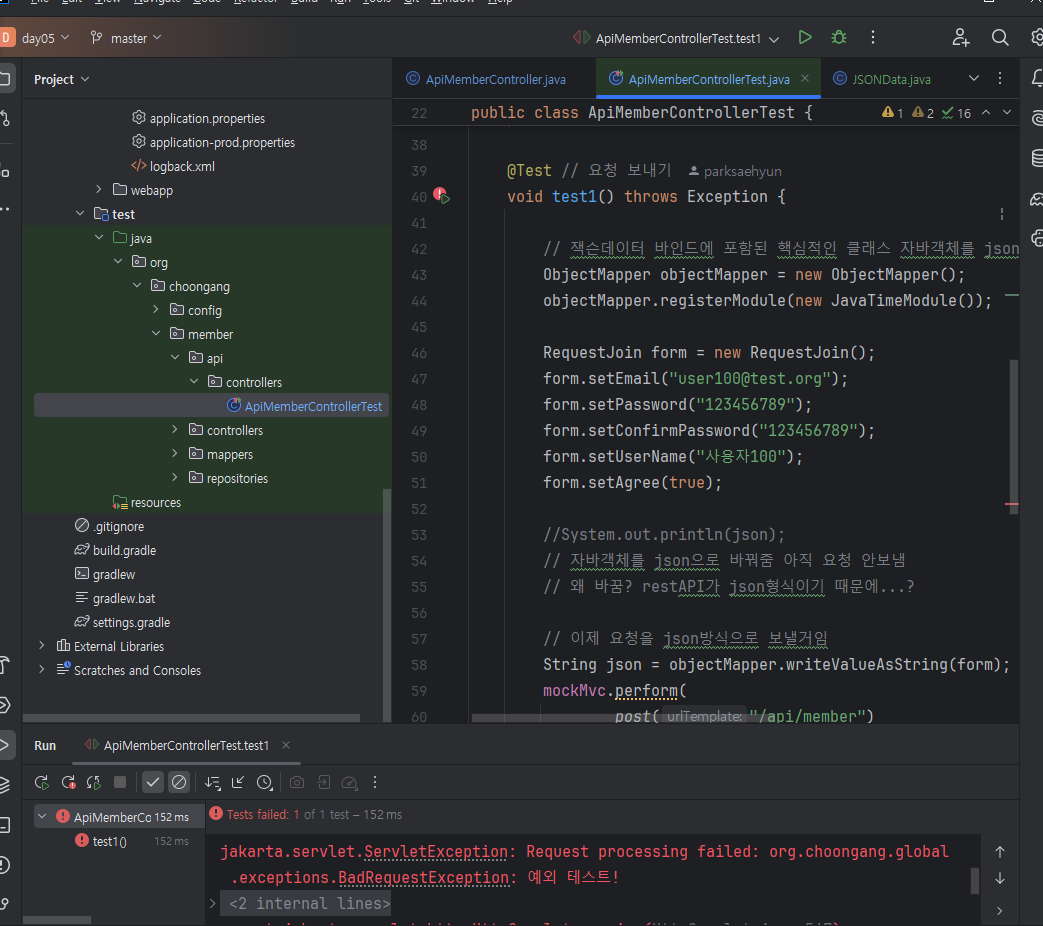The image size is (1043, 926).
Task: Click BadRequestException link in console
Action: pos(423,877)
